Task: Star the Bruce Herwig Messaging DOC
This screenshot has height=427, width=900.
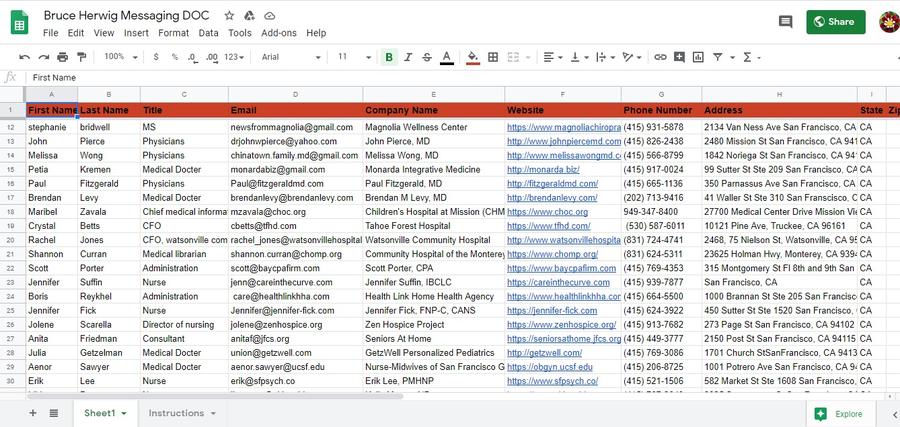Action: 229,15
